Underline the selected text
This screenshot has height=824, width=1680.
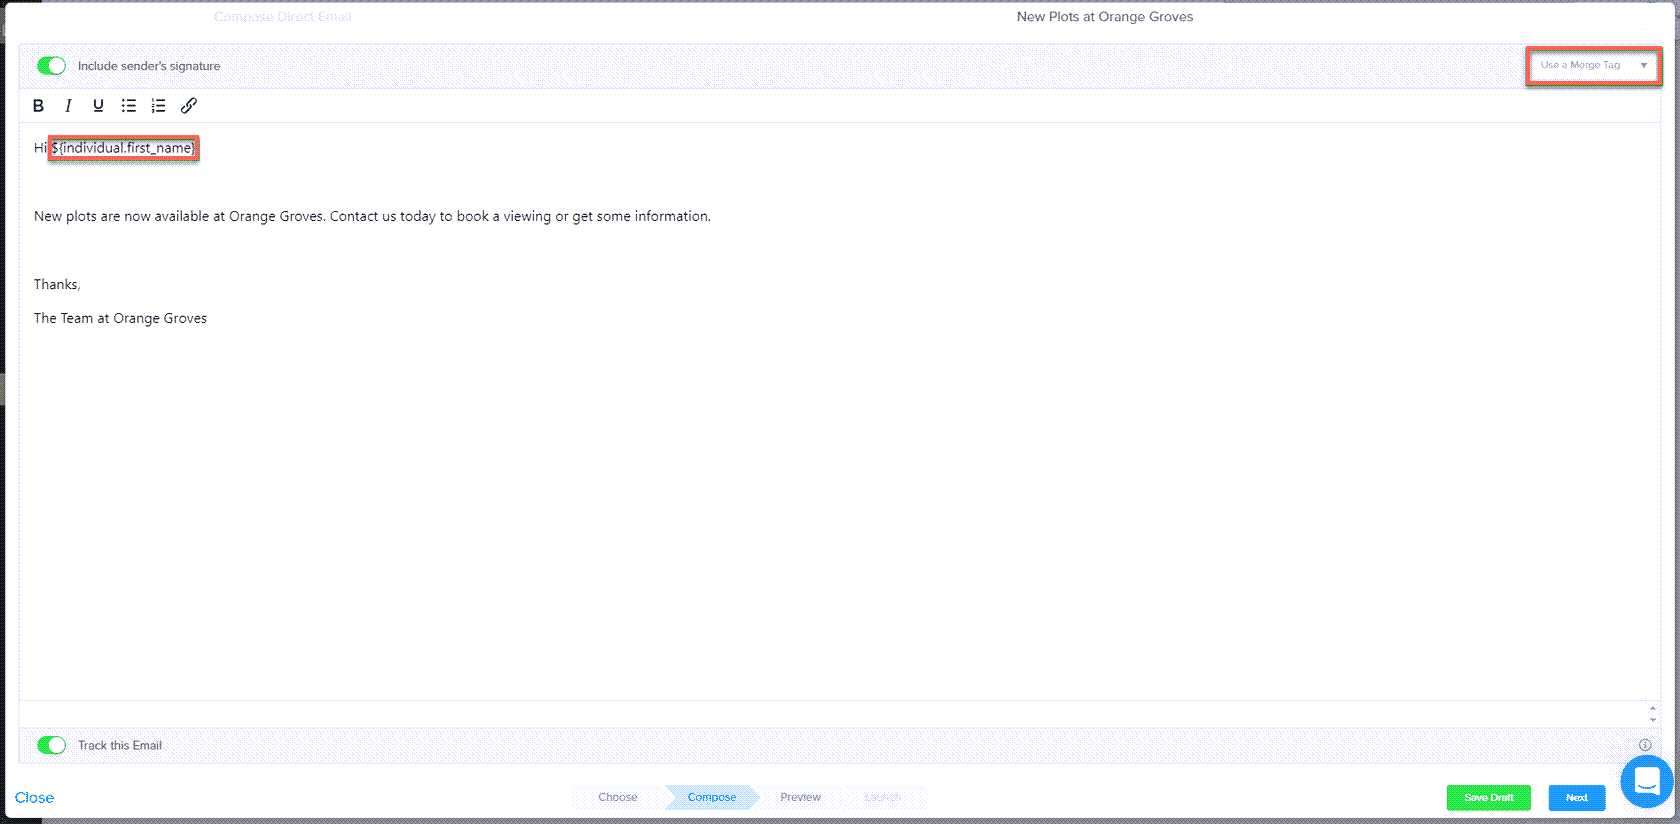[x=98, y=106]
